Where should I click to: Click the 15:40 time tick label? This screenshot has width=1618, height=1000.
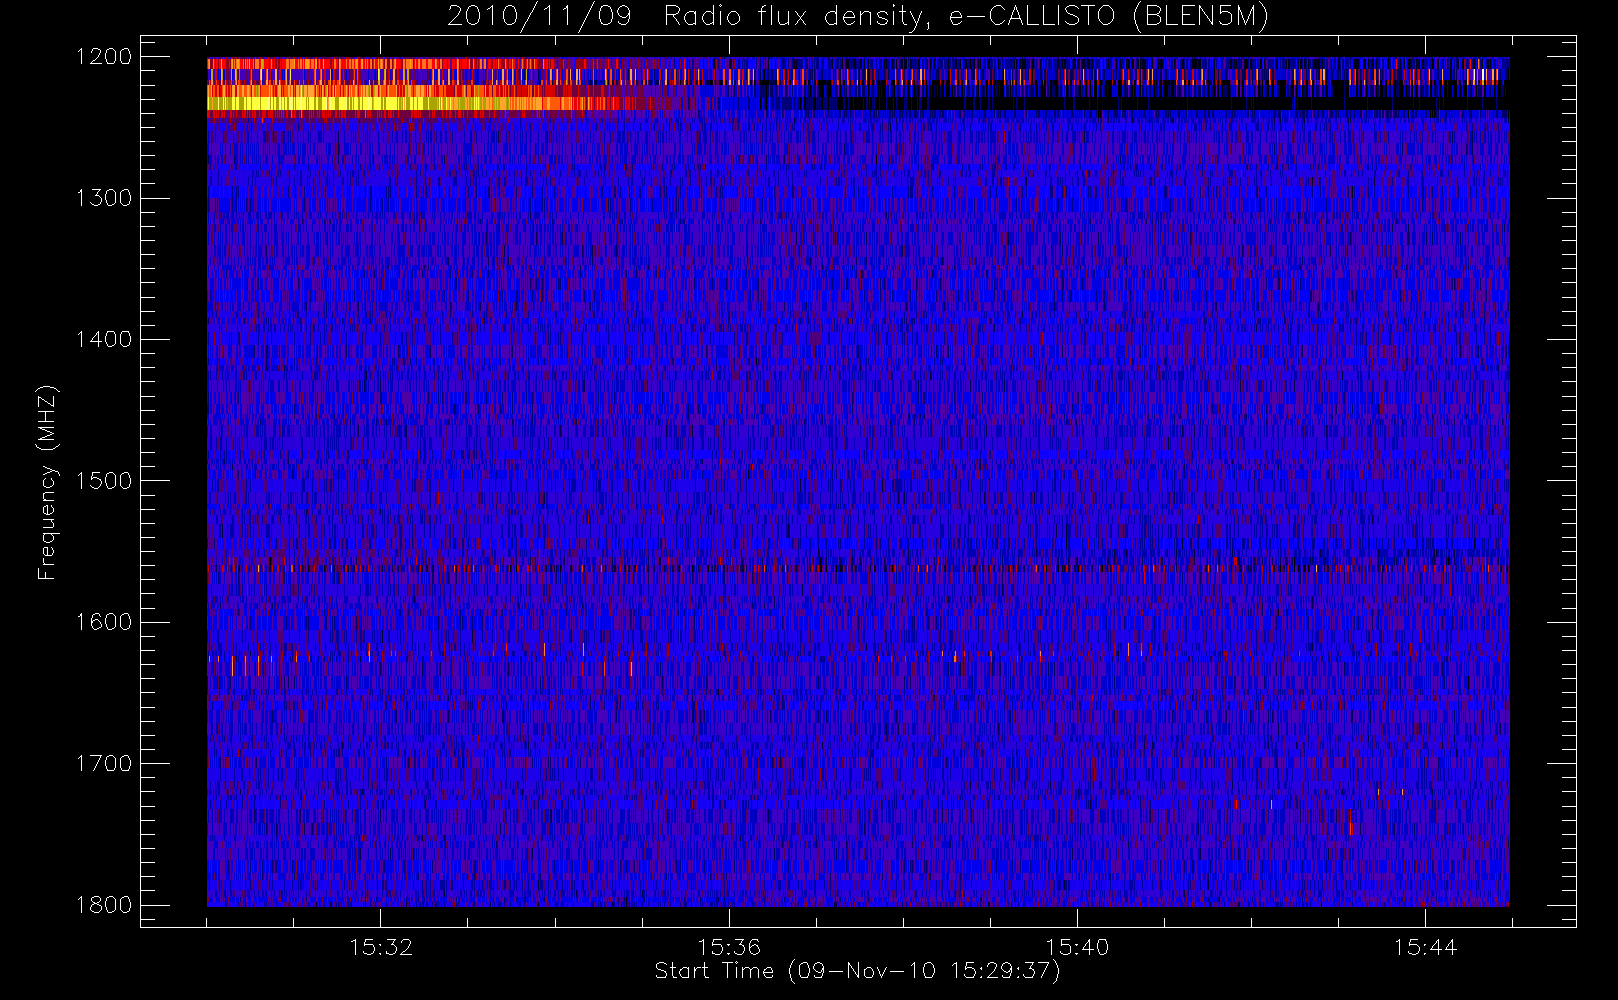1077,947
